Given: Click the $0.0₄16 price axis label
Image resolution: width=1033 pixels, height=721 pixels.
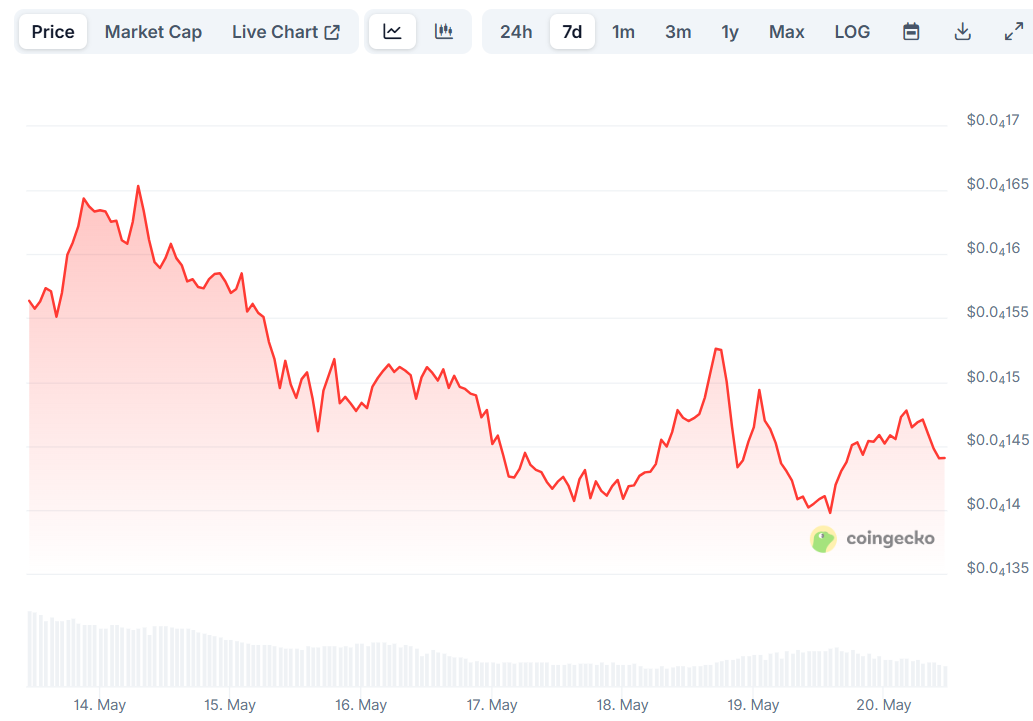Looking at the screenshot, I should tap(993, 248).
